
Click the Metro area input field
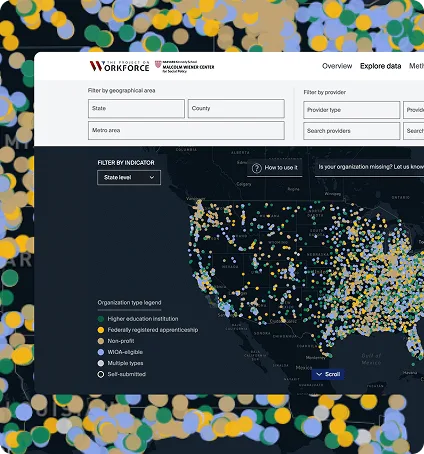186,130
